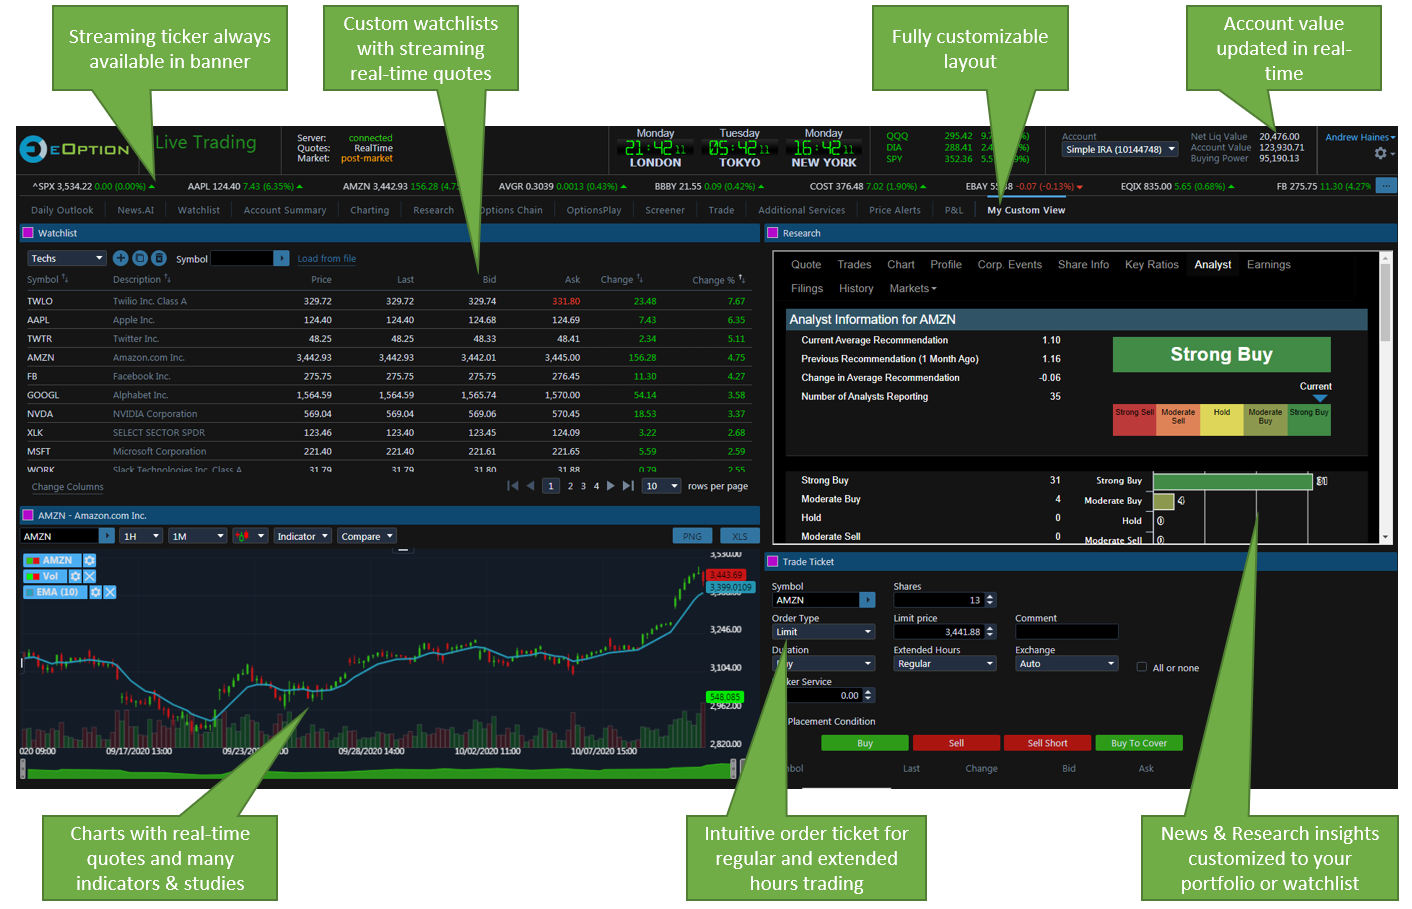
Task: Toggle the All or none checkbox
Action: tap(1142, 667)
